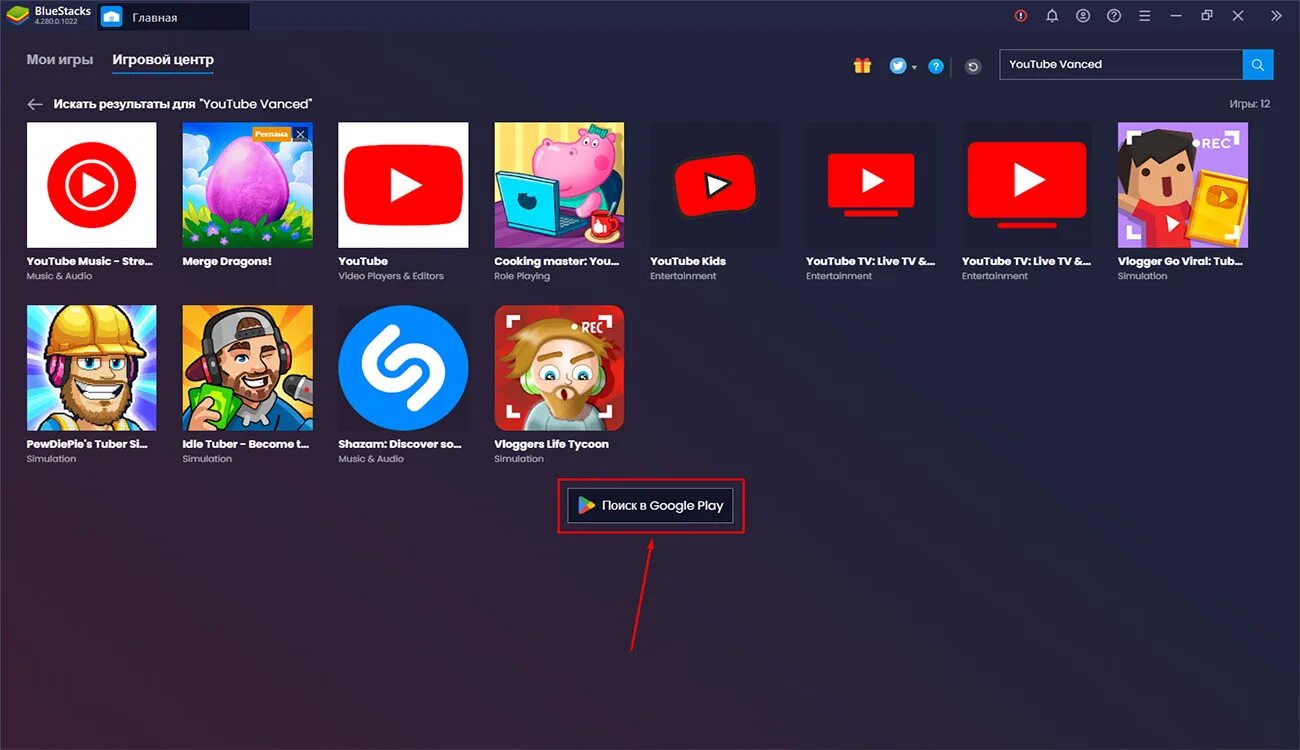Viewport: 1300px width, 750px height.
Task: Open the Vloggers Life Tycoon icon
Action: tap(559, 368)
